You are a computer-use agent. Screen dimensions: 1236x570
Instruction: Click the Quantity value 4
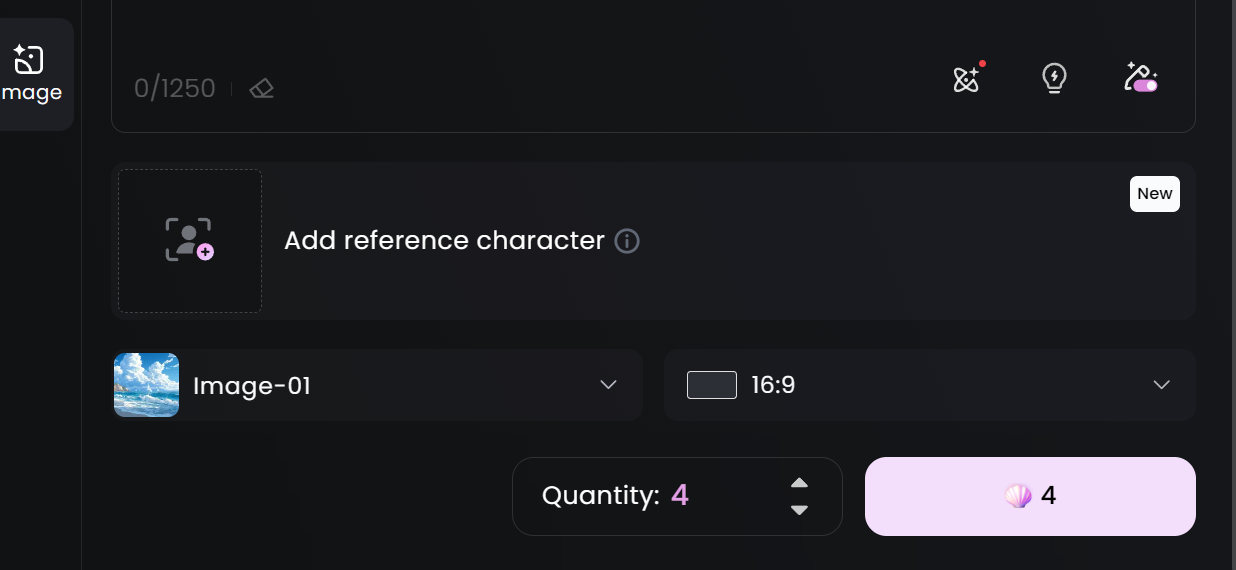pos(680,496)
